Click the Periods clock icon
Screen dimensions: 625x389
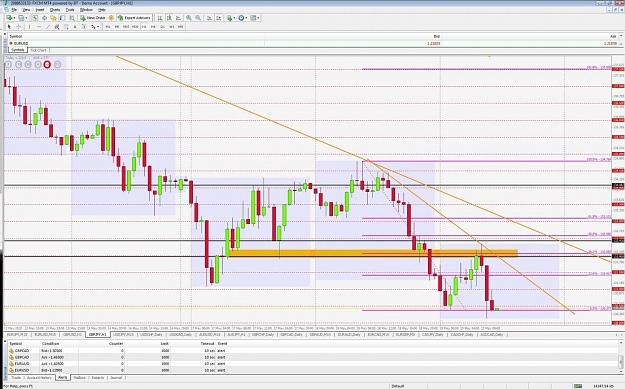(241, 18)
